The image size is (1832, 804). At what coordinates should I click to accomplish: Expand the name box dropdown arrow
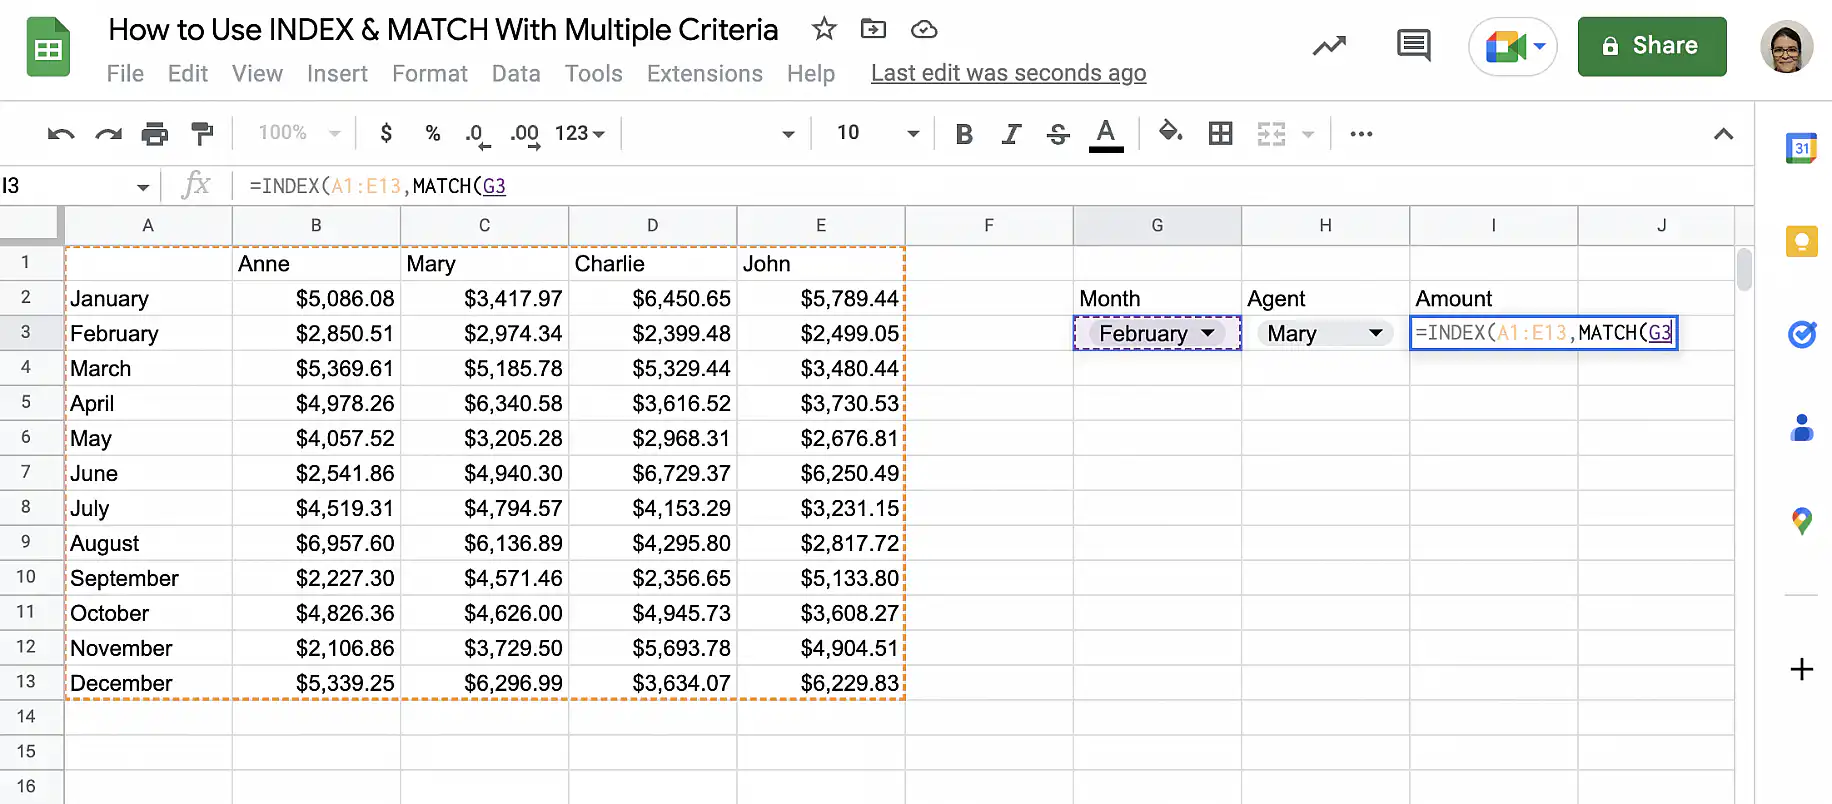pyautogui.click(x=143, y=187)
